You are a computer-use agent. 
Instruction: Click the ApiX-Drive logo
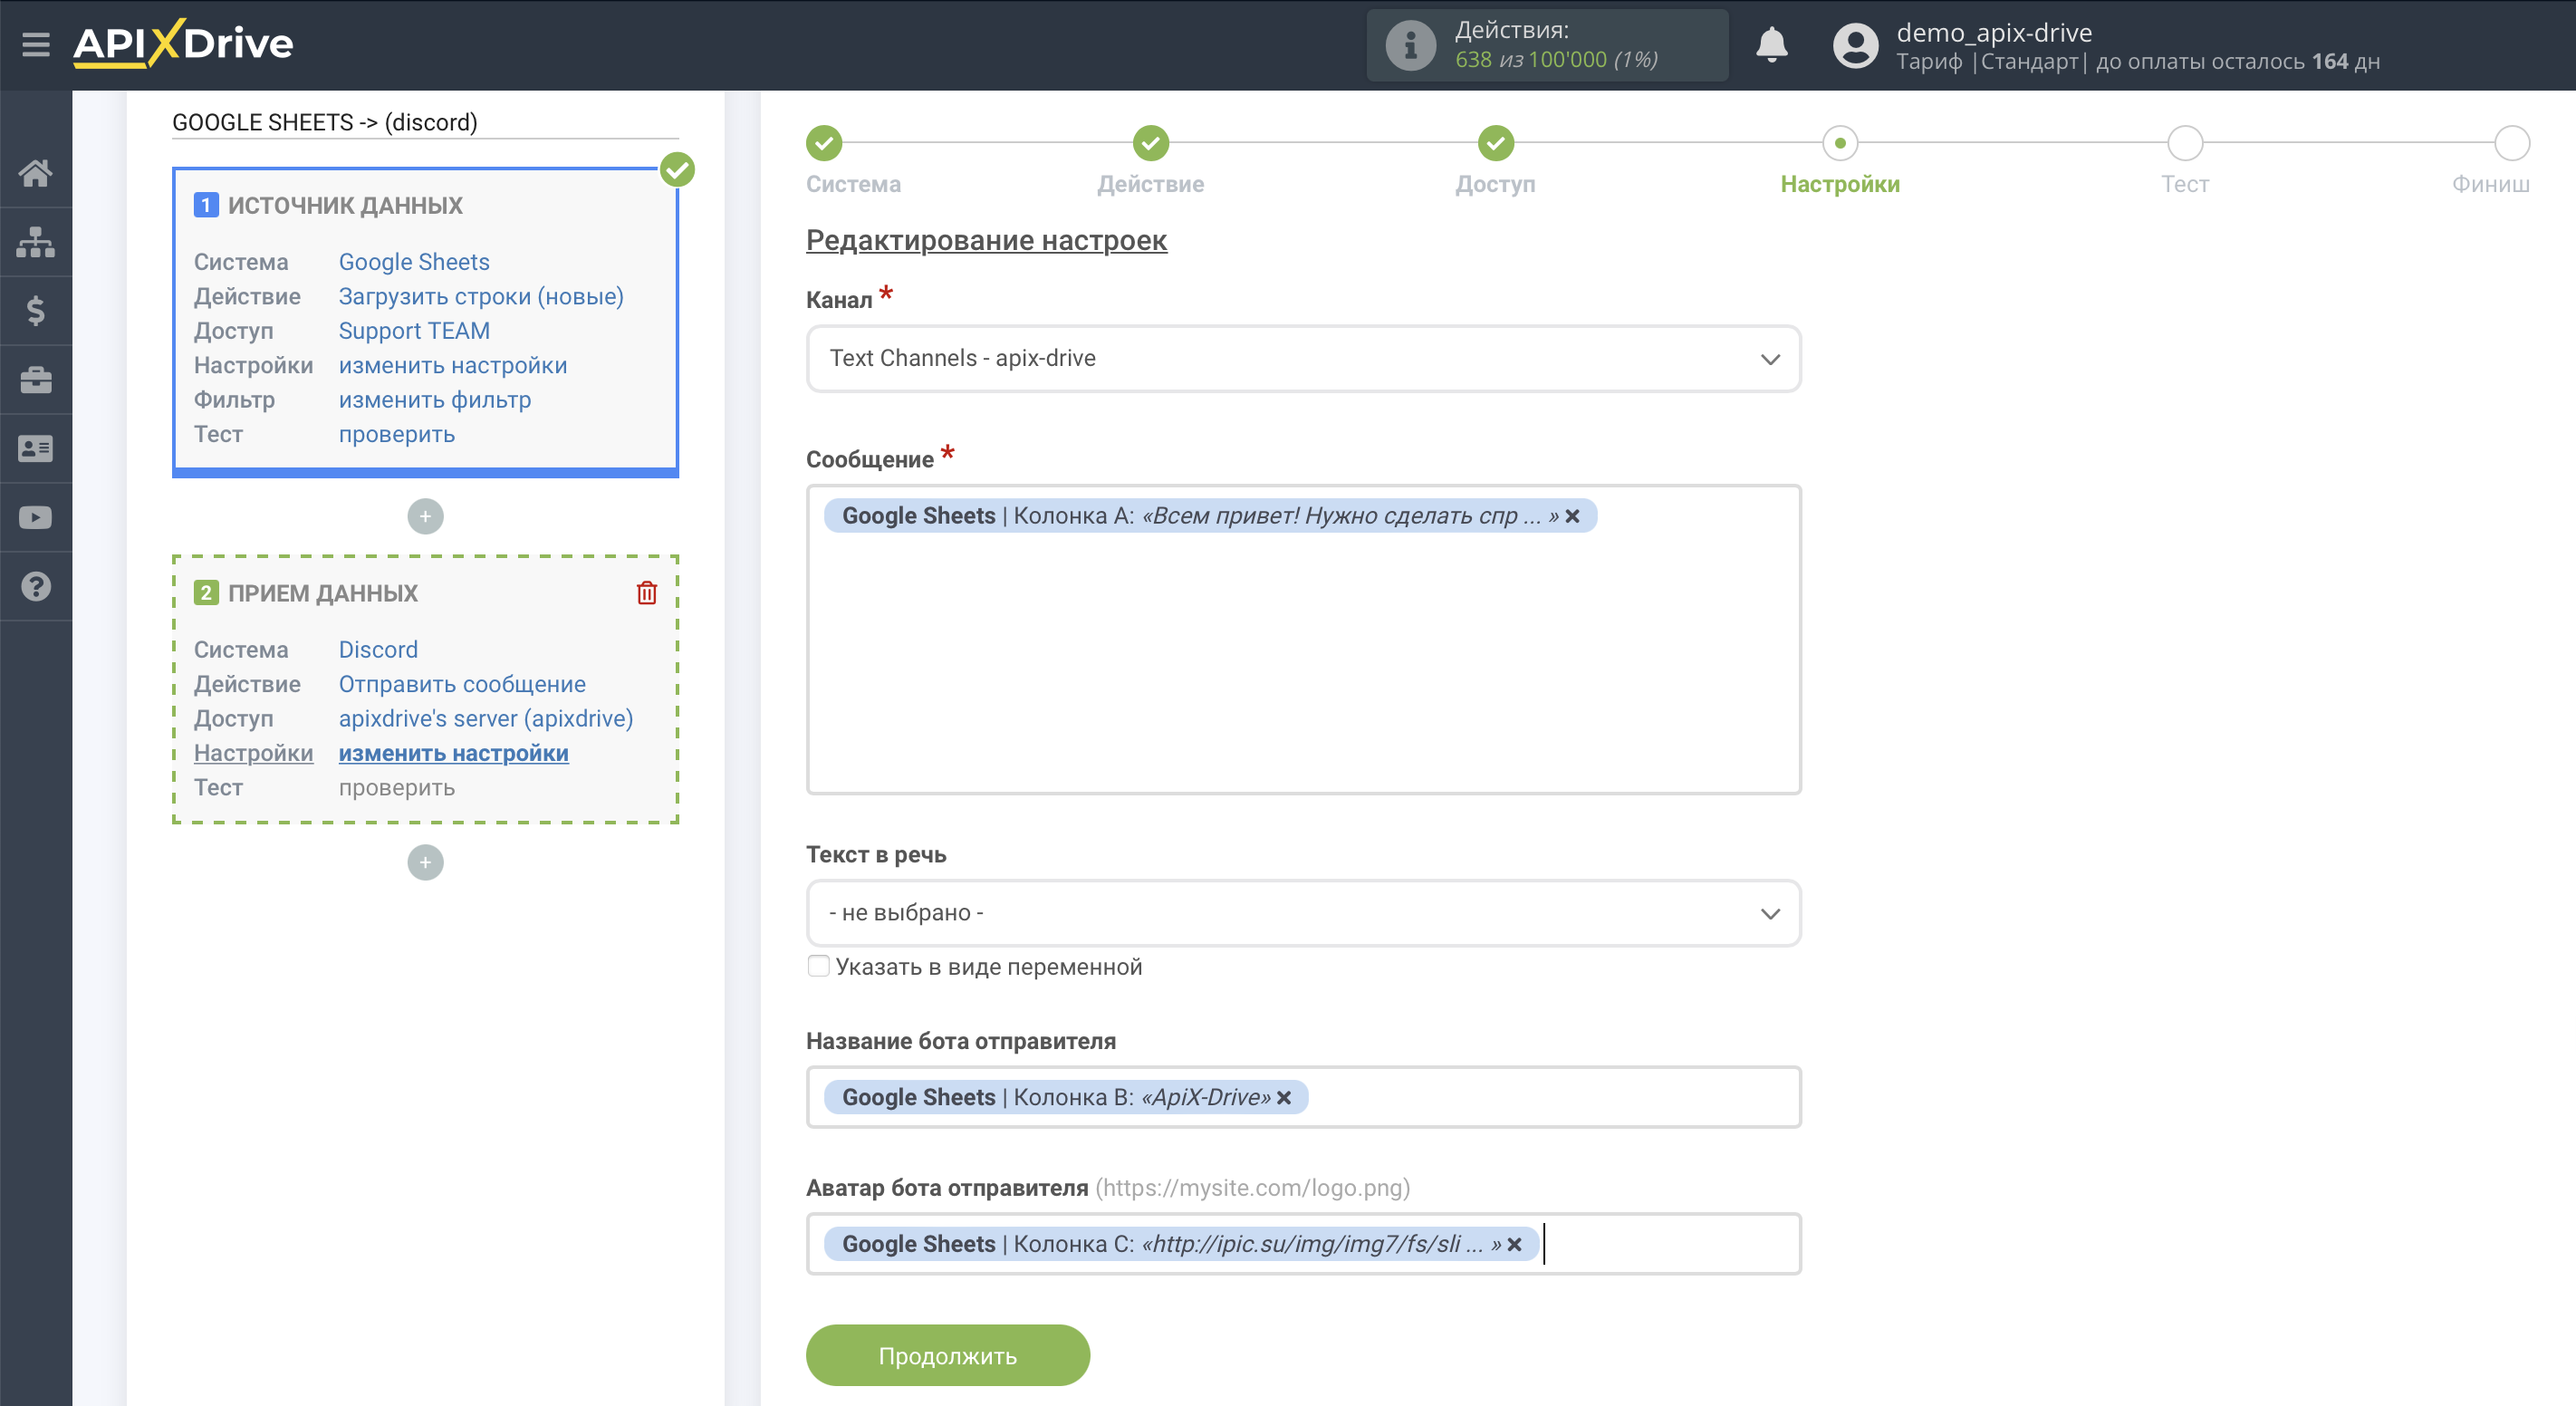coord(183,44)
